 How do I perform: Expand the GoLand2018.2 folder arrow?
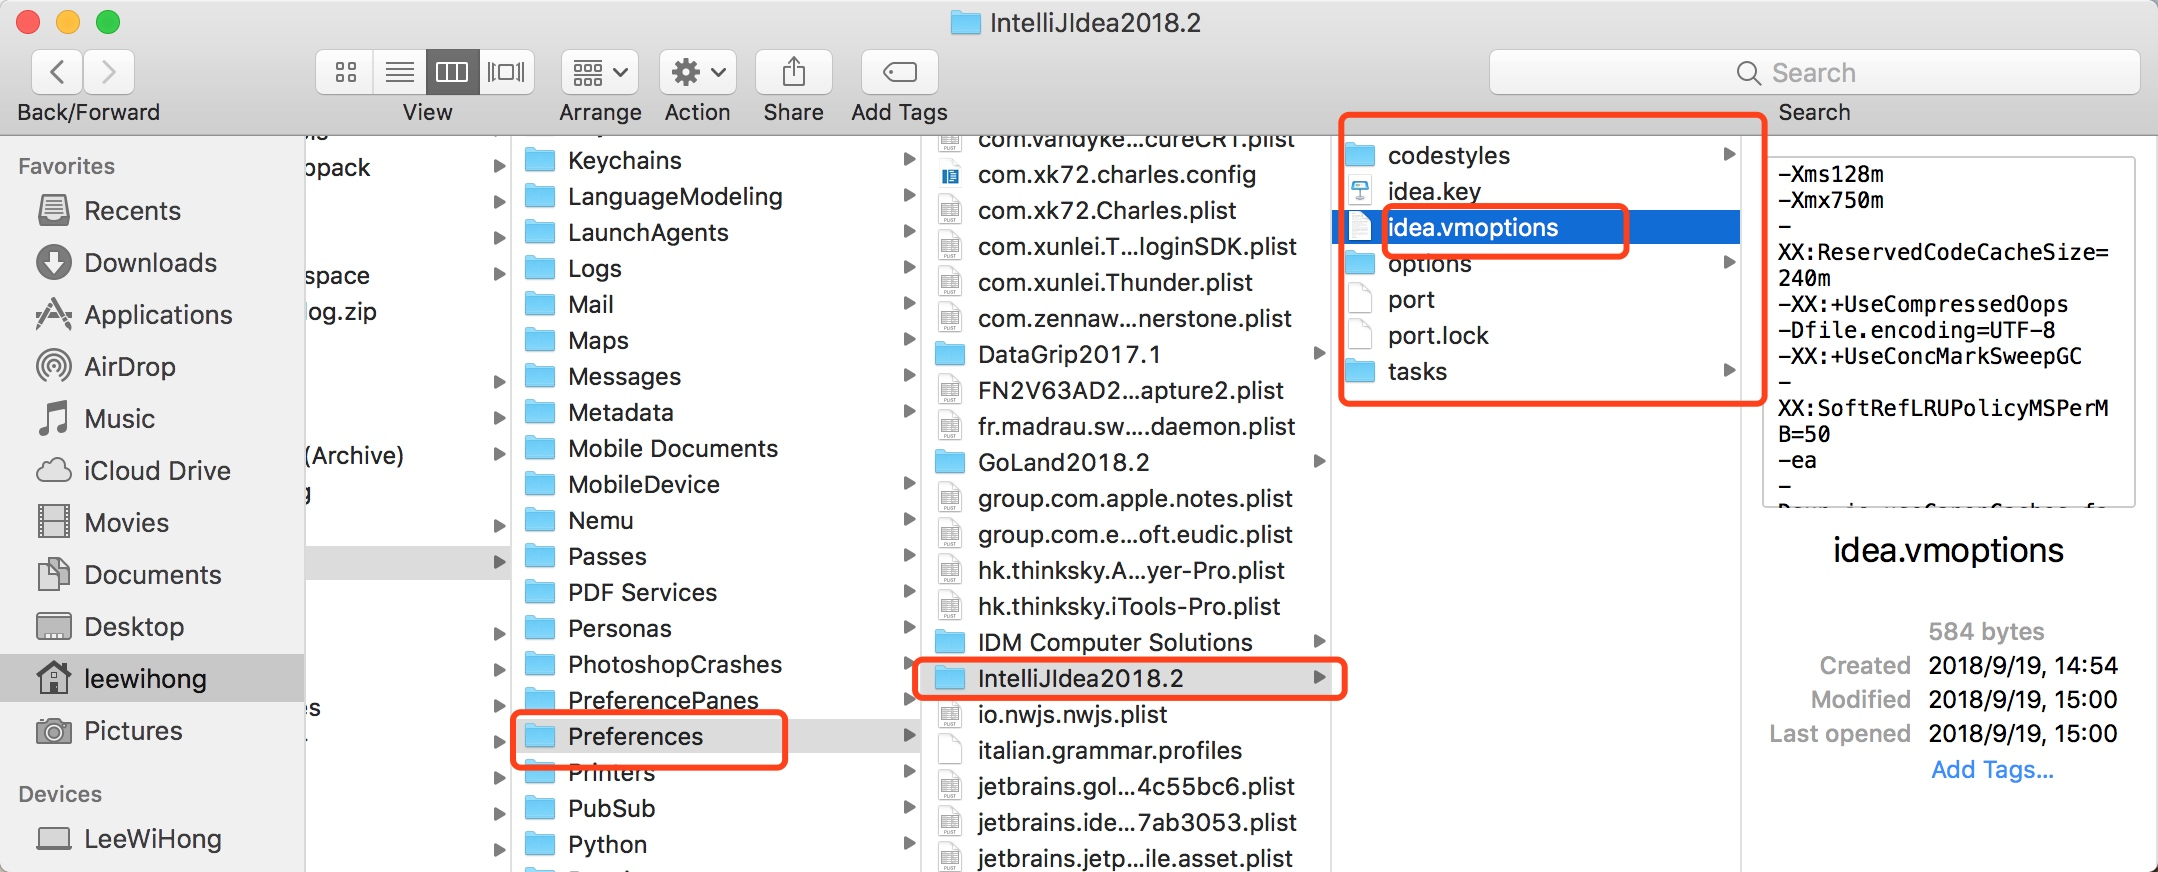tap(1319, 461)
